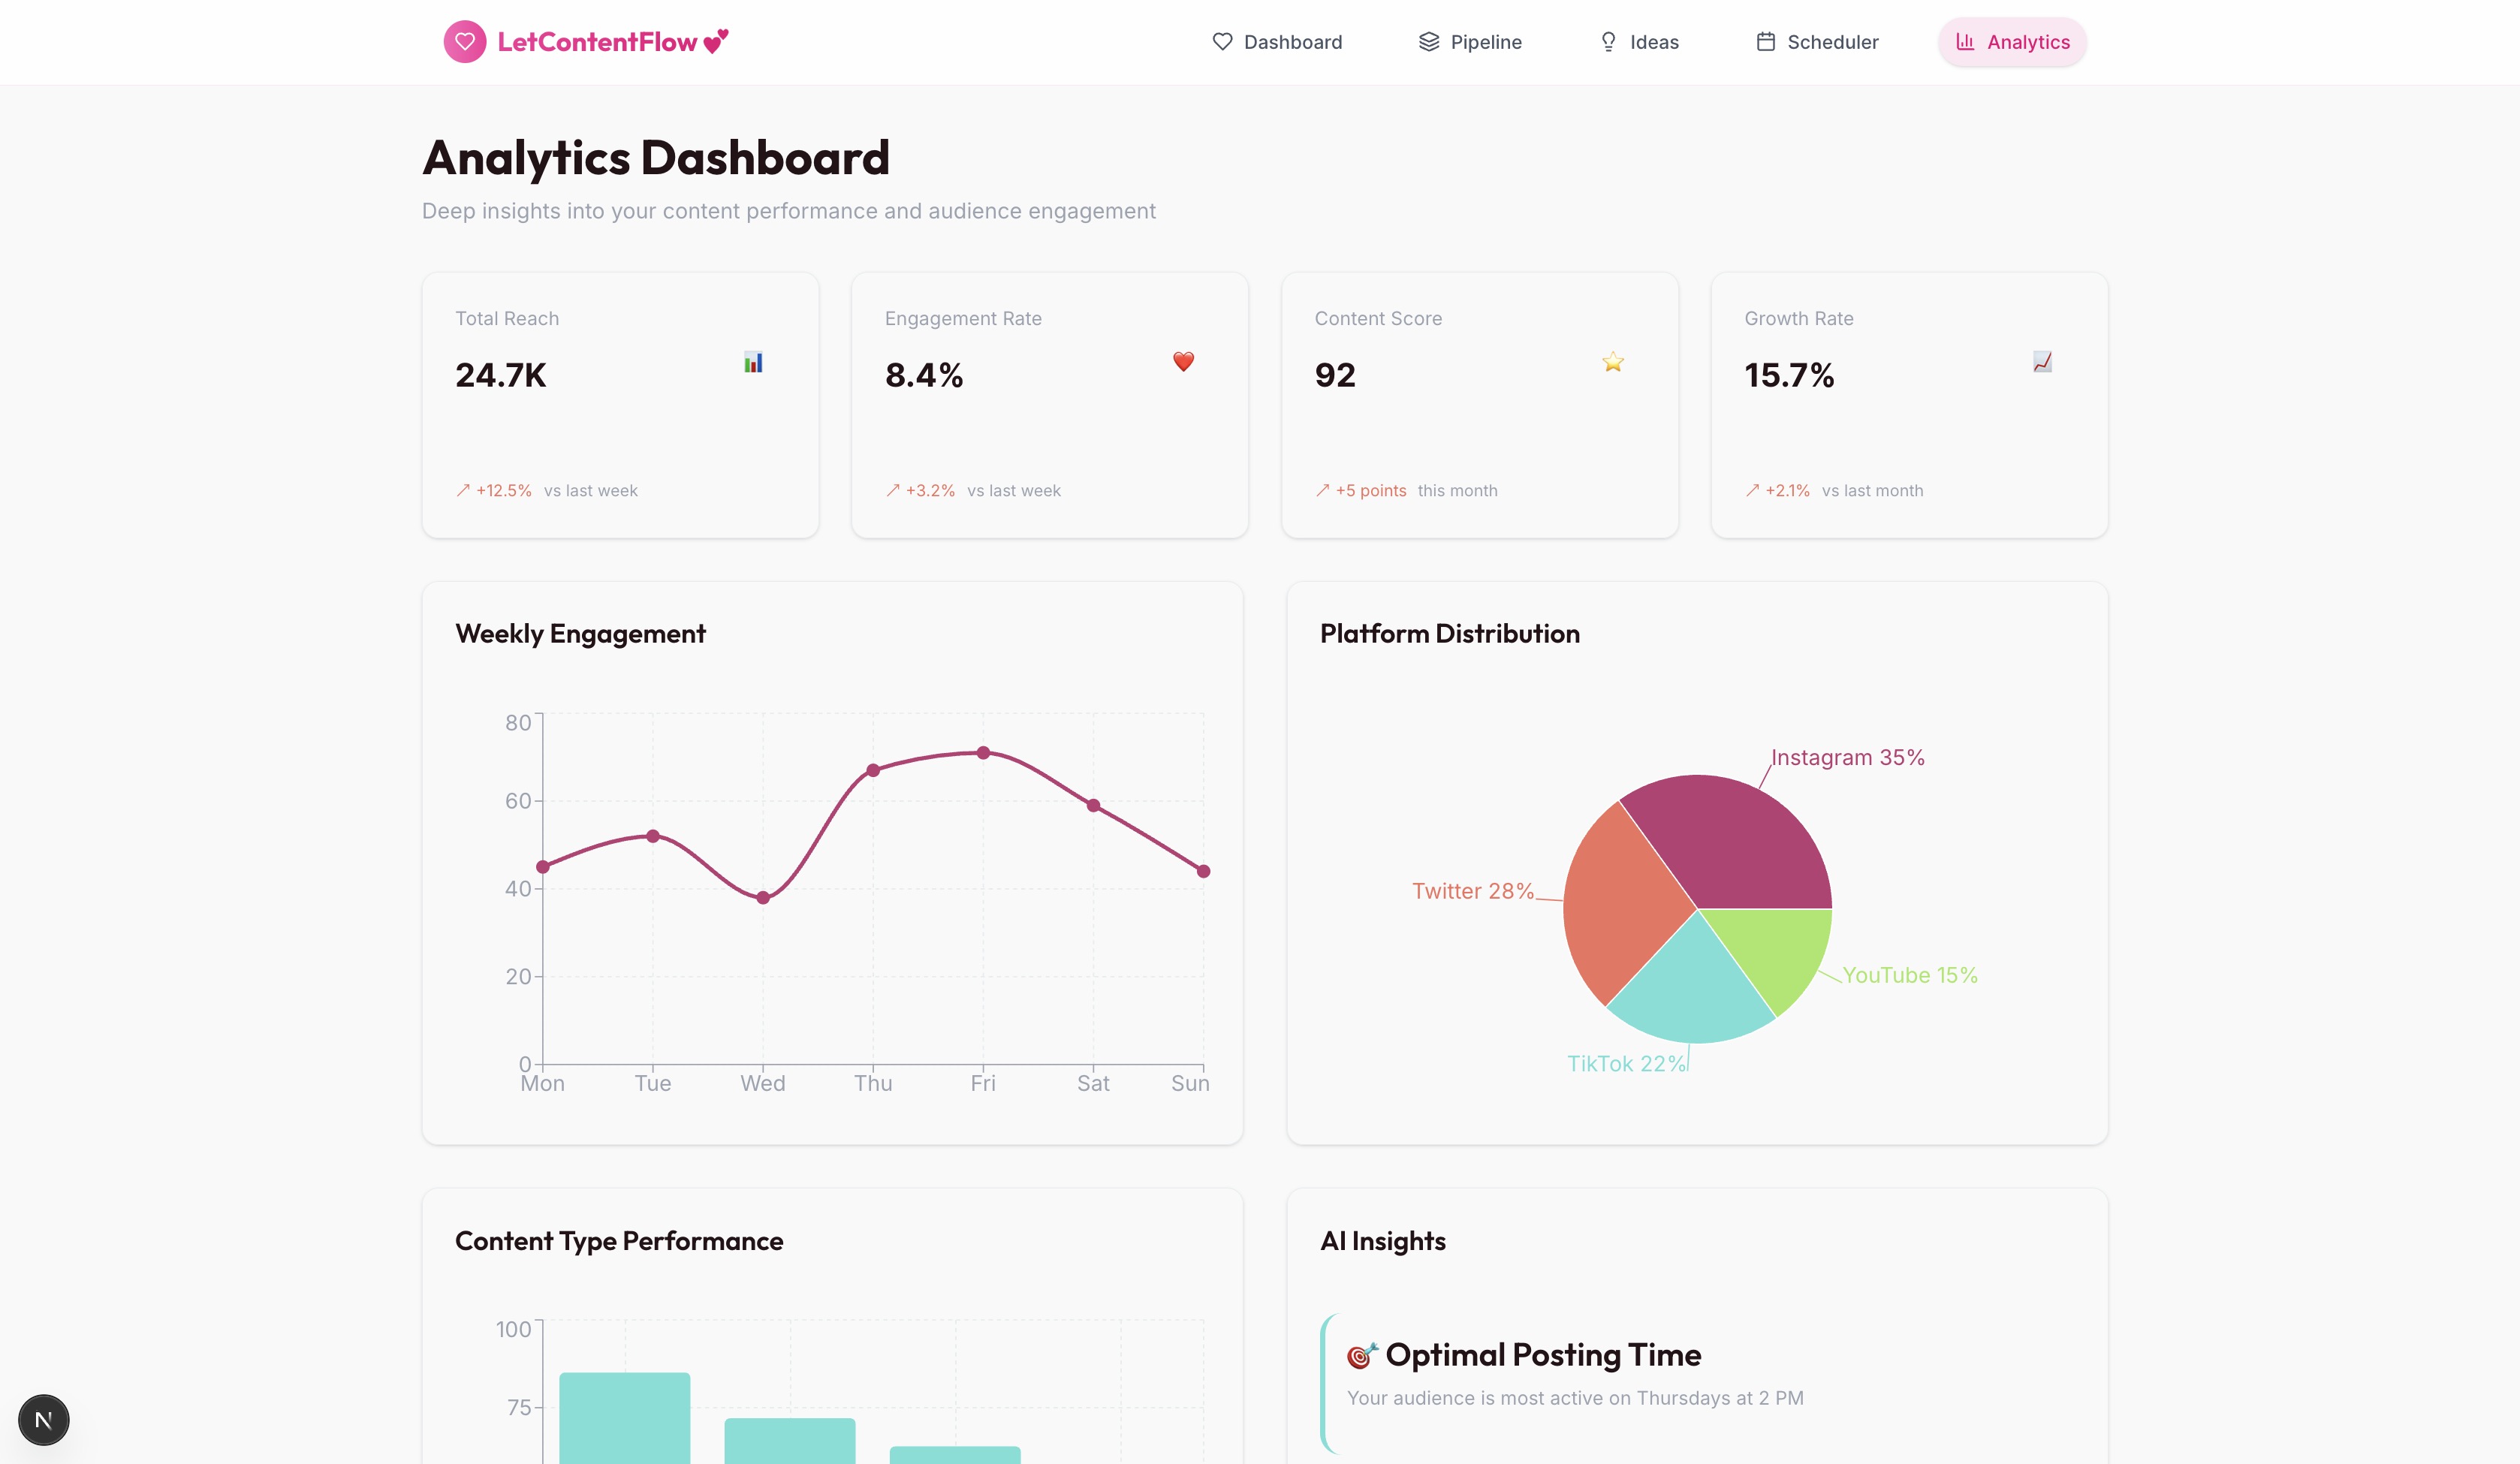Click the pink heart logo icon
The height and width of the screenshot is (1464, 2520).
[x=464, y=42]
